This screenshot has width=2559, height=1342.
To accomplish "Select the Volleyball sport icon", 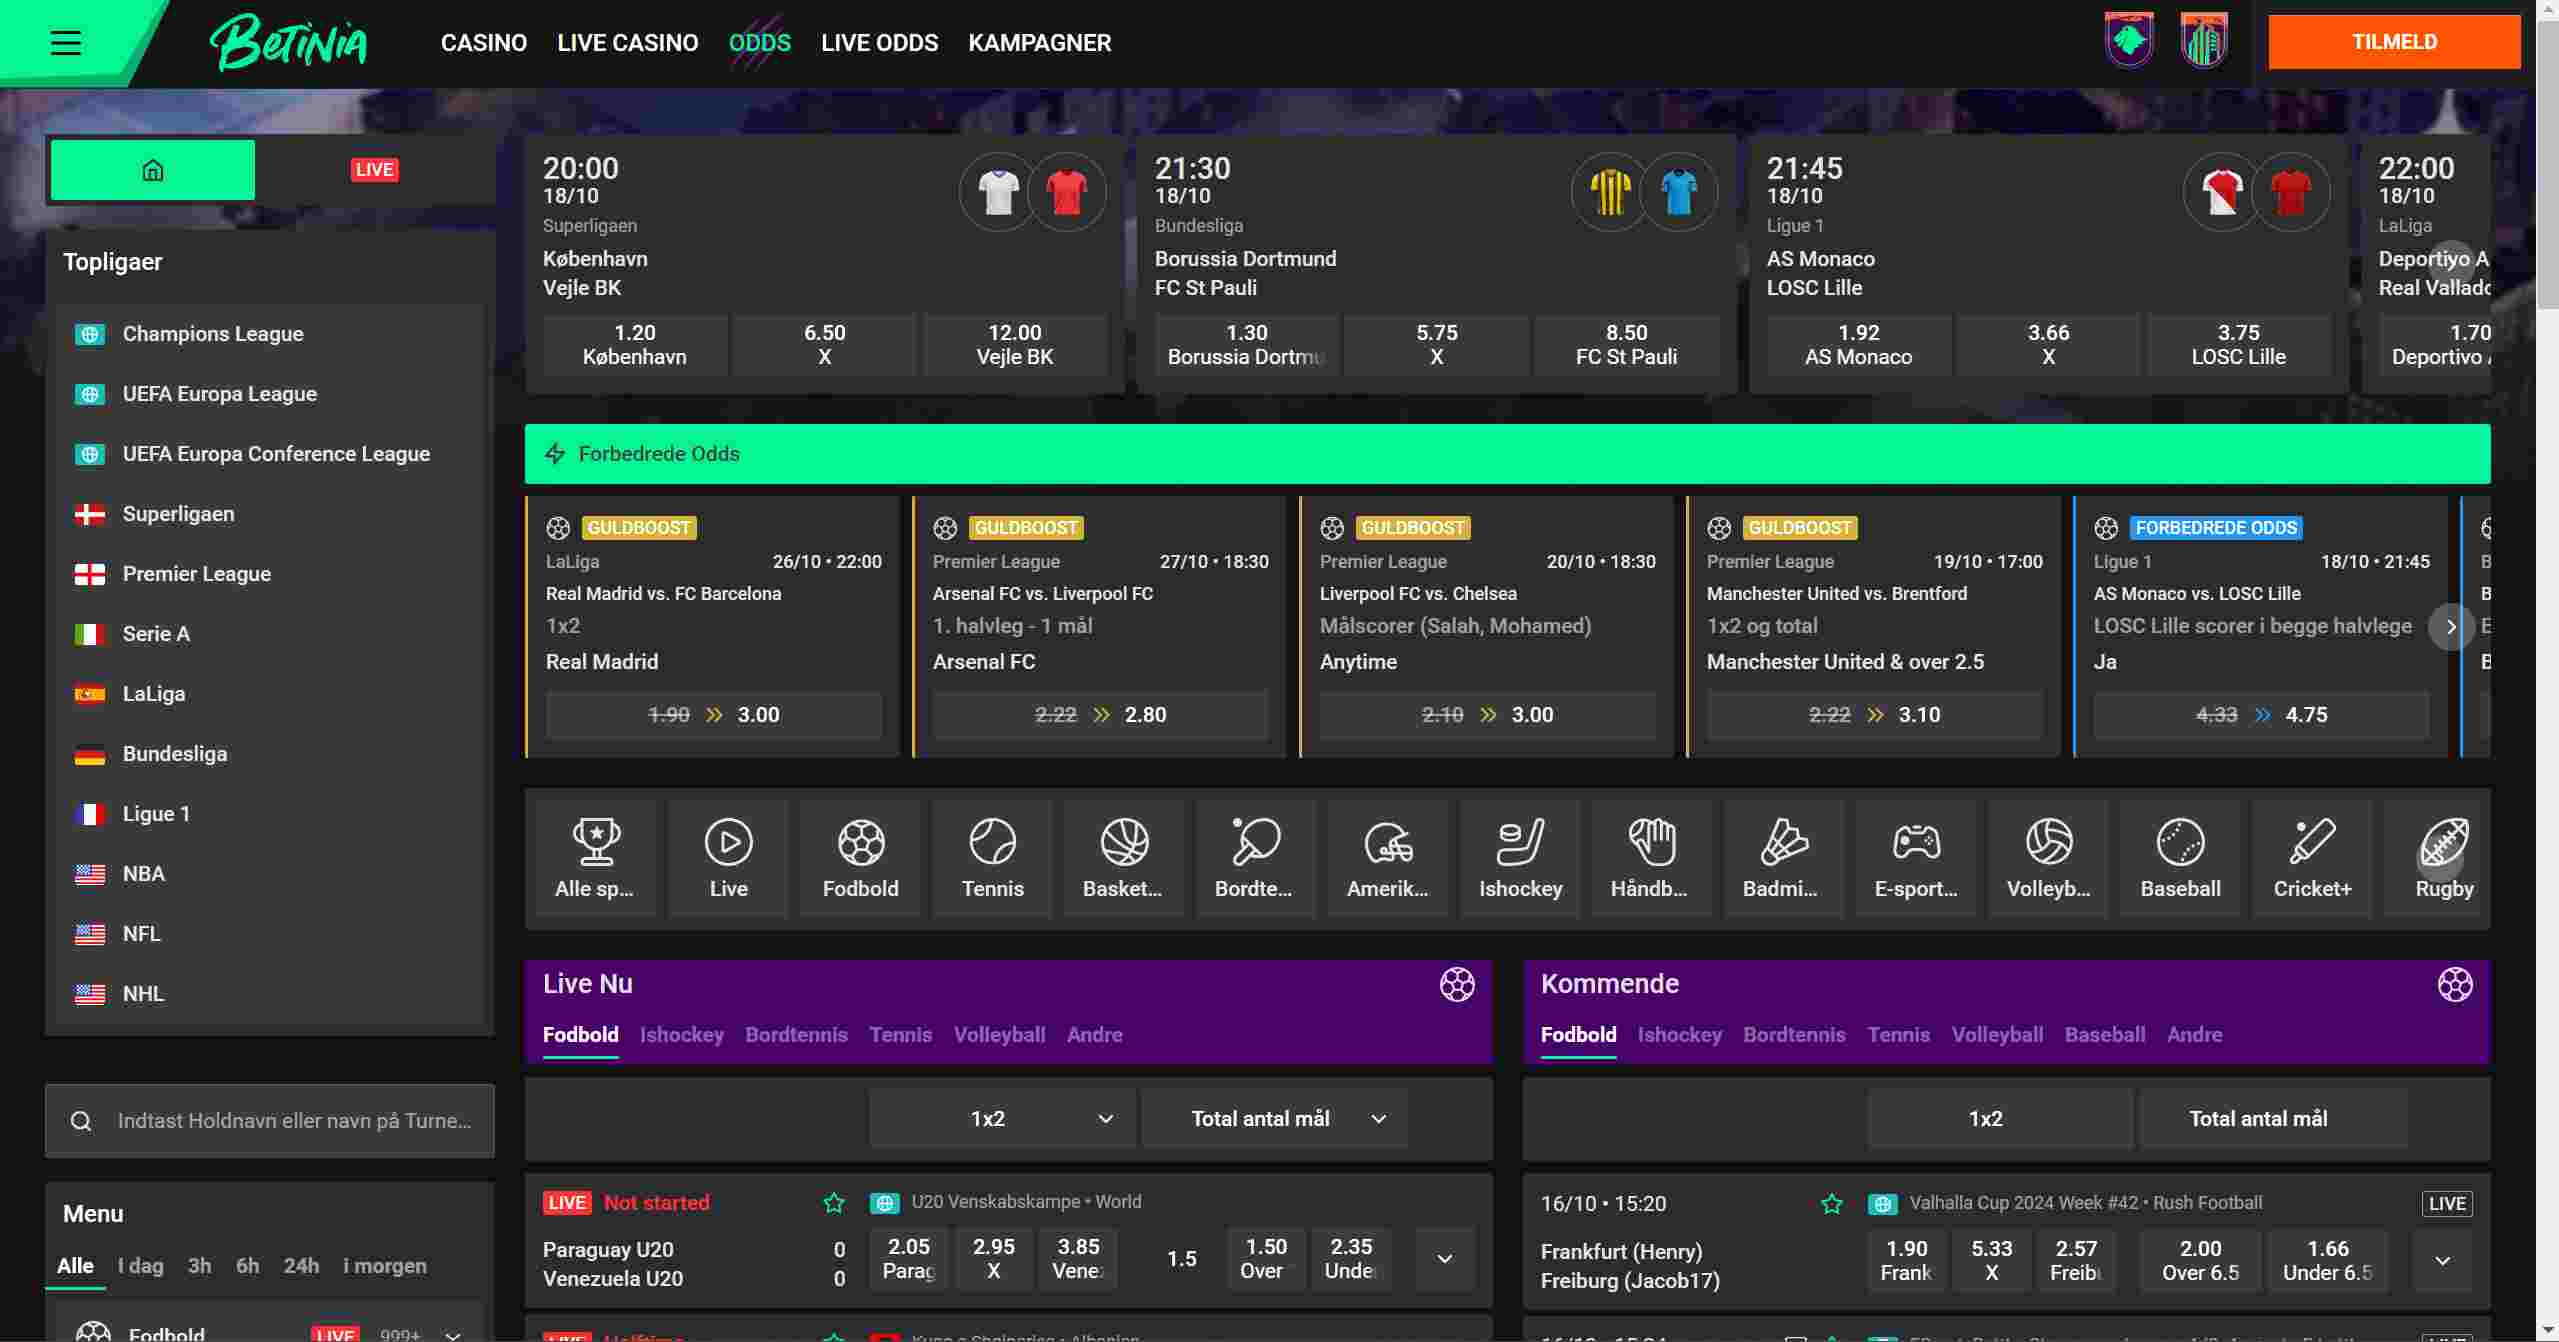I will tap(2048, 858).
